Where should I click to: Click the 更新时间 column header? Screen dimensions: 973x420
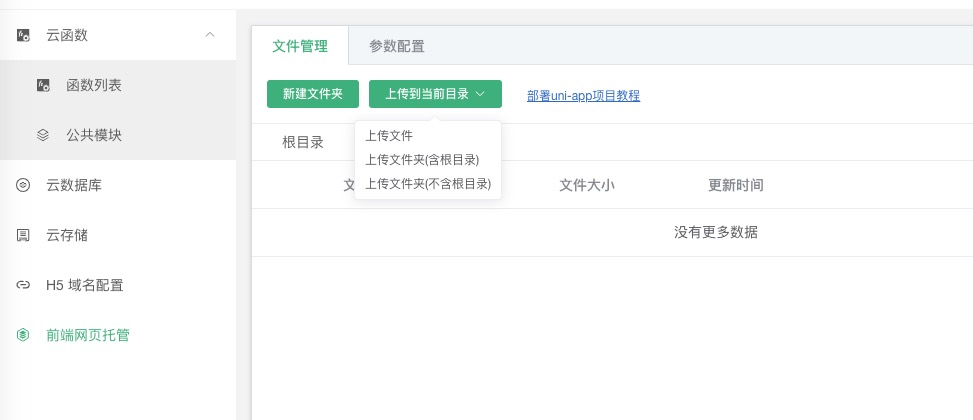736,185
